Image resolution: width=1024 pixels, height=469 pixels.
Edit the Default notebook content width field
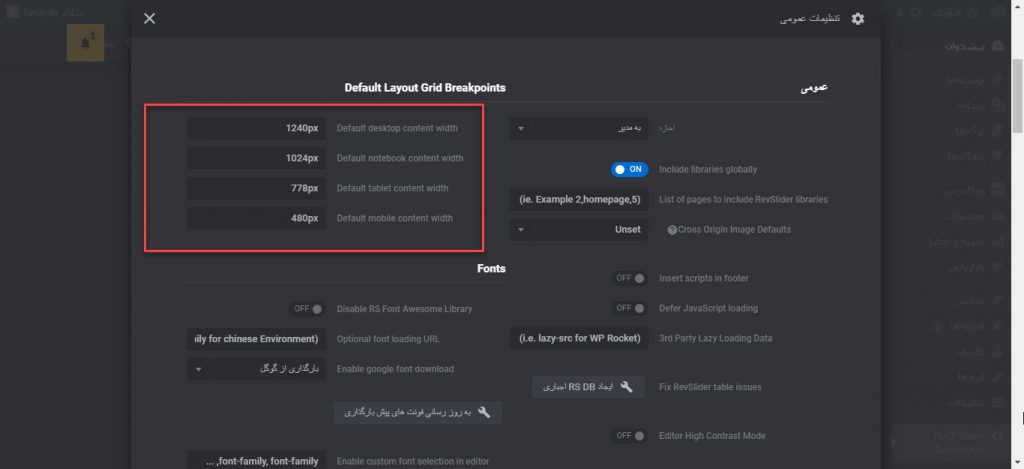pyautogui.click(x=257, y=158)
